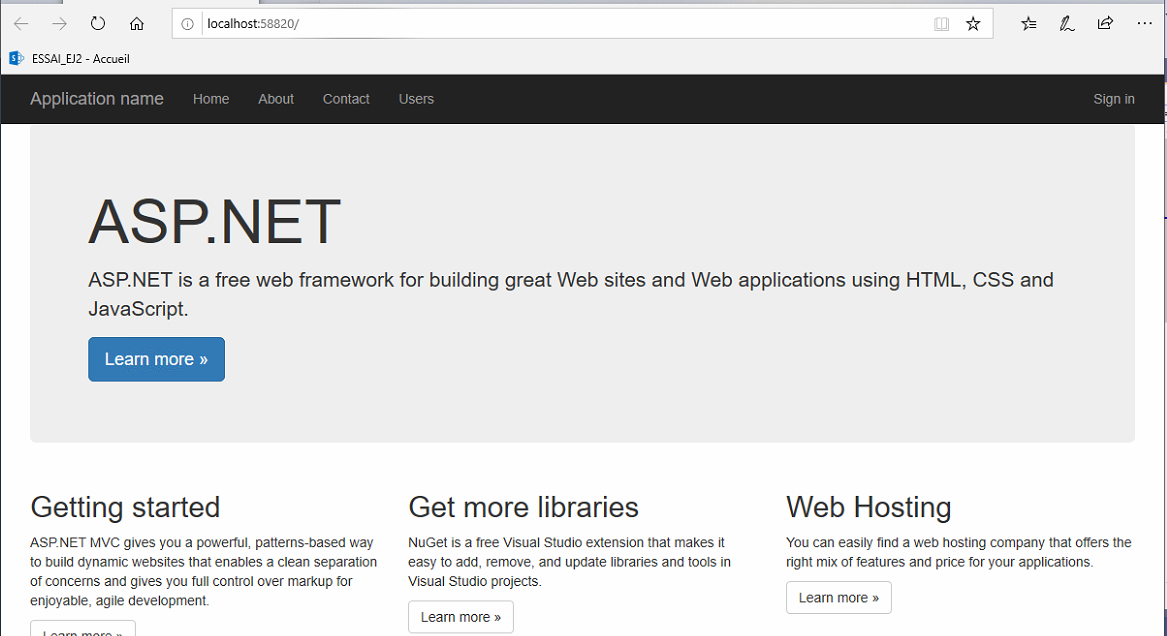Learn more under Get more libraries

(461, 617)
